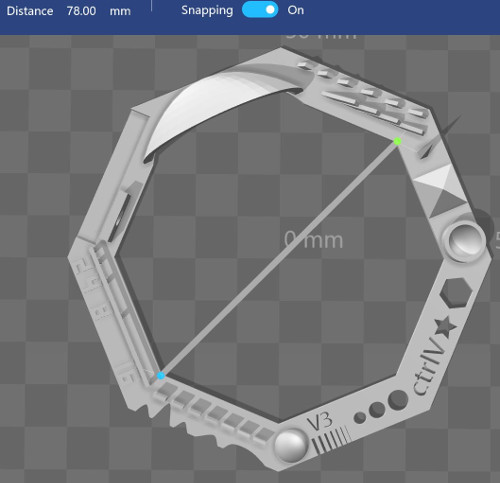Select the blue measurement endpoint
This screenshot has width=500, height=483.
click(x=161, y=376)
